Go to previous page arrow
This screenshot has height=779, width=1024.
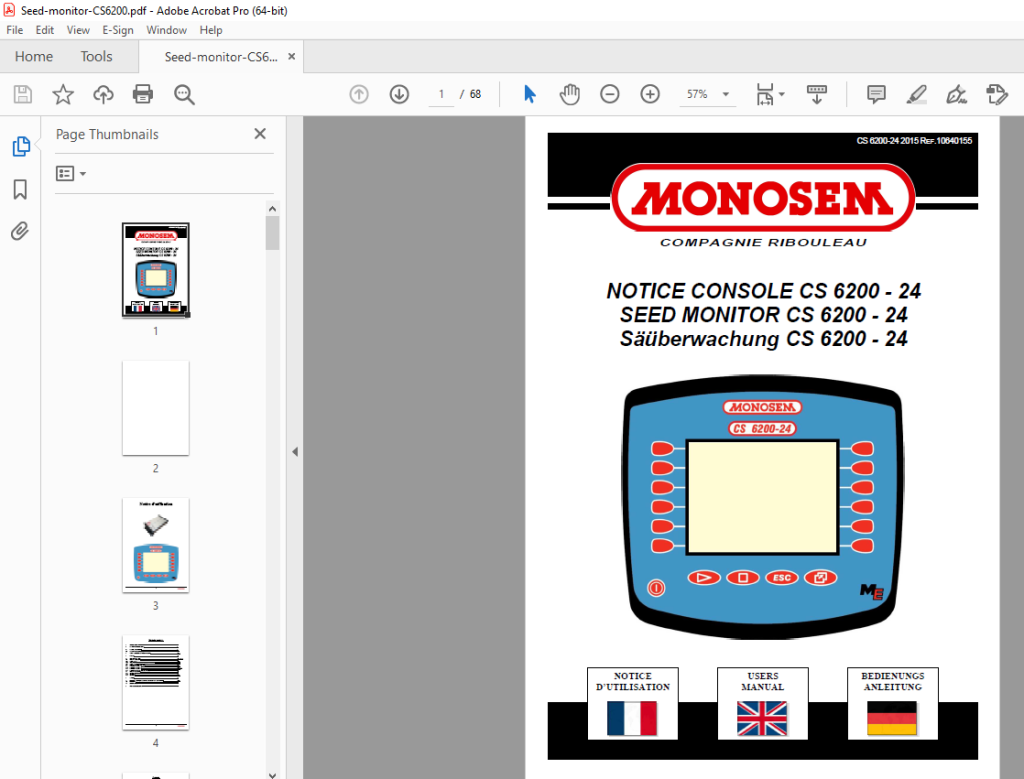coord(359,95)
